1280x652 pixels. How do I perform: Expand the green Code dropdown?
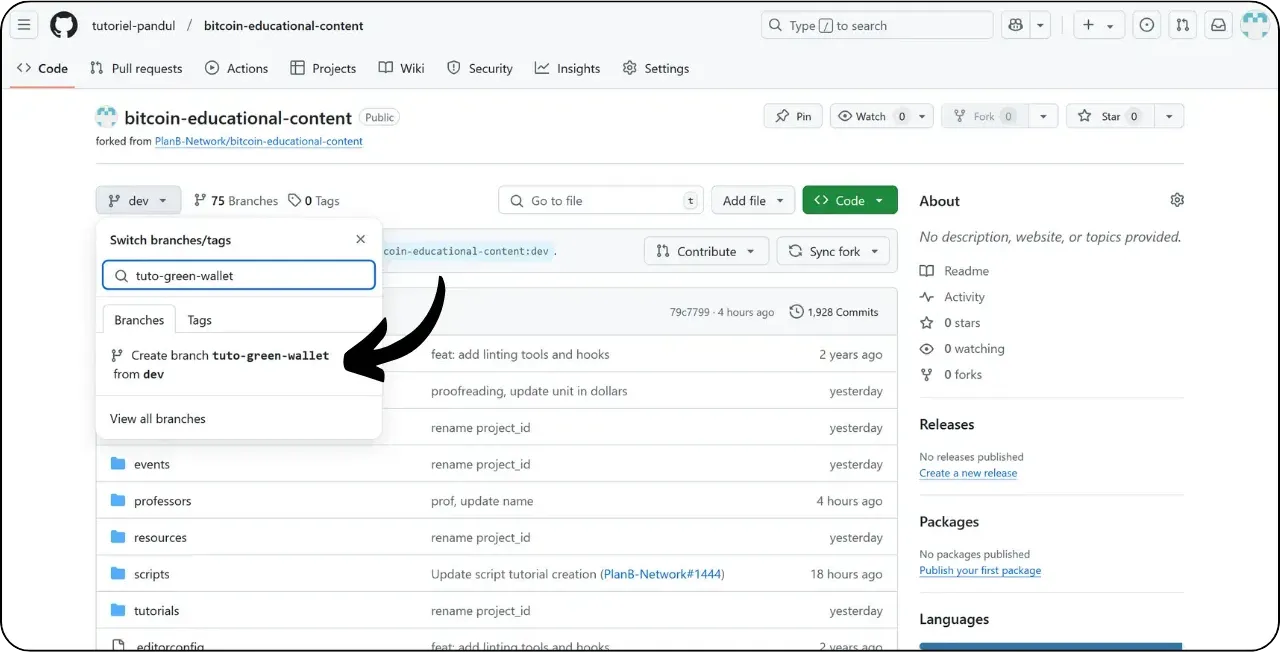(849, 199)
